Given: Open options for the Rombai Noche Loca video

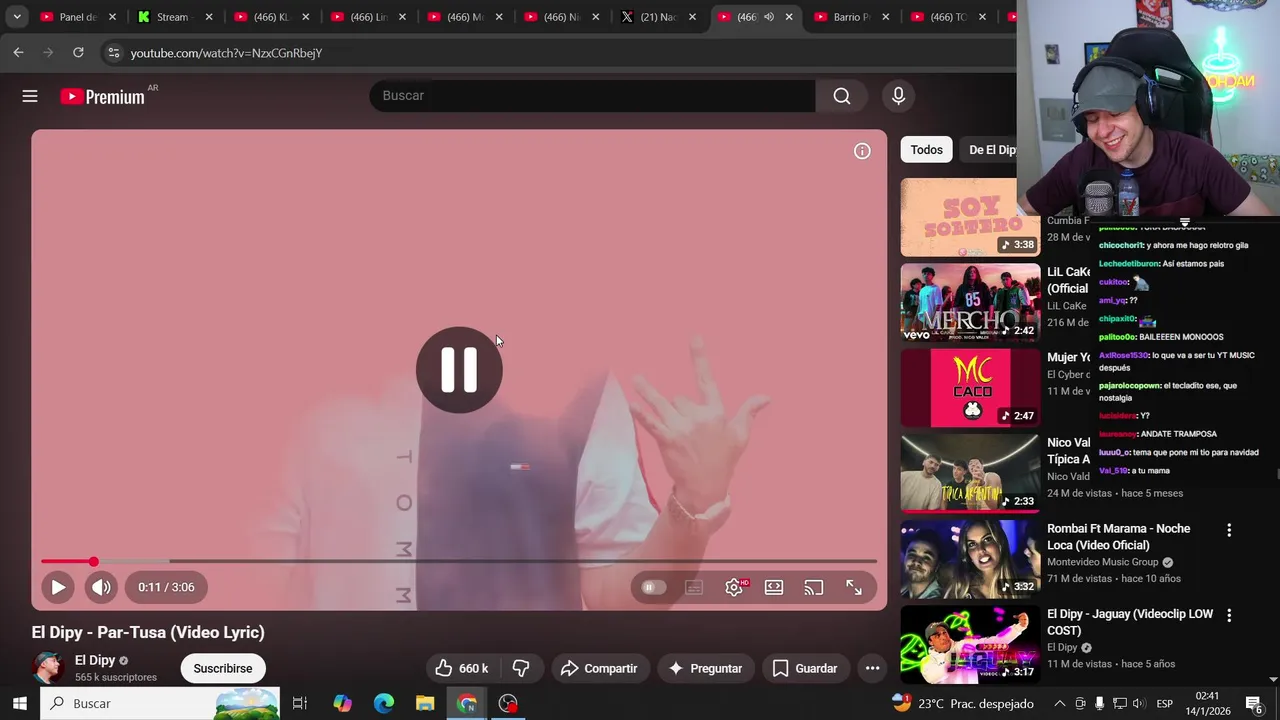Looking at the screenshot, I should point(1229,530).
